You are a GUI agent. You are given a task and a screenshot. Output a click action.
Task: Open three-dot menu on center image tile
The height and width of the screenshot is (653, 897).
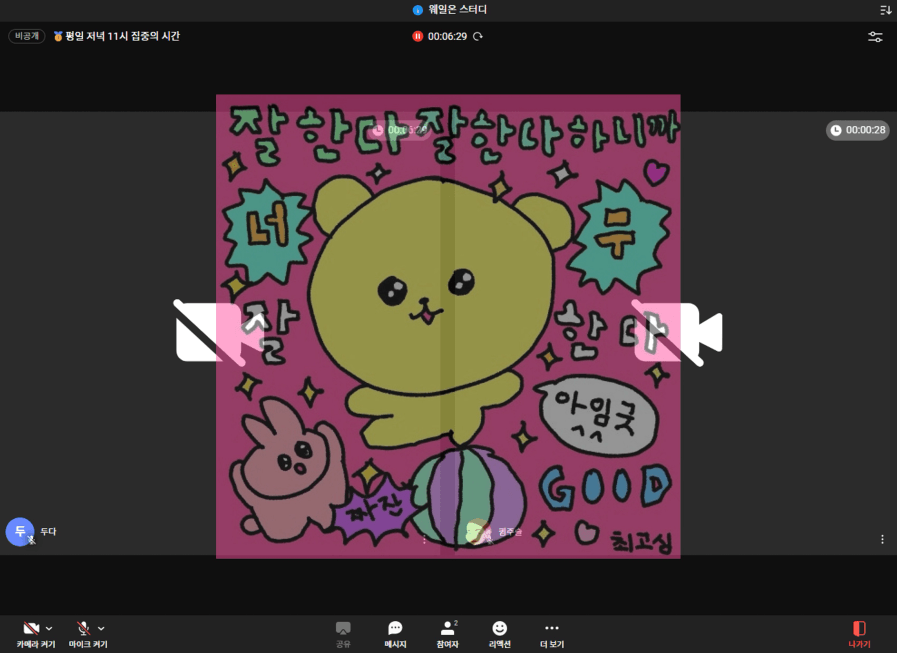pyautogui.click(x=424, y=539)
